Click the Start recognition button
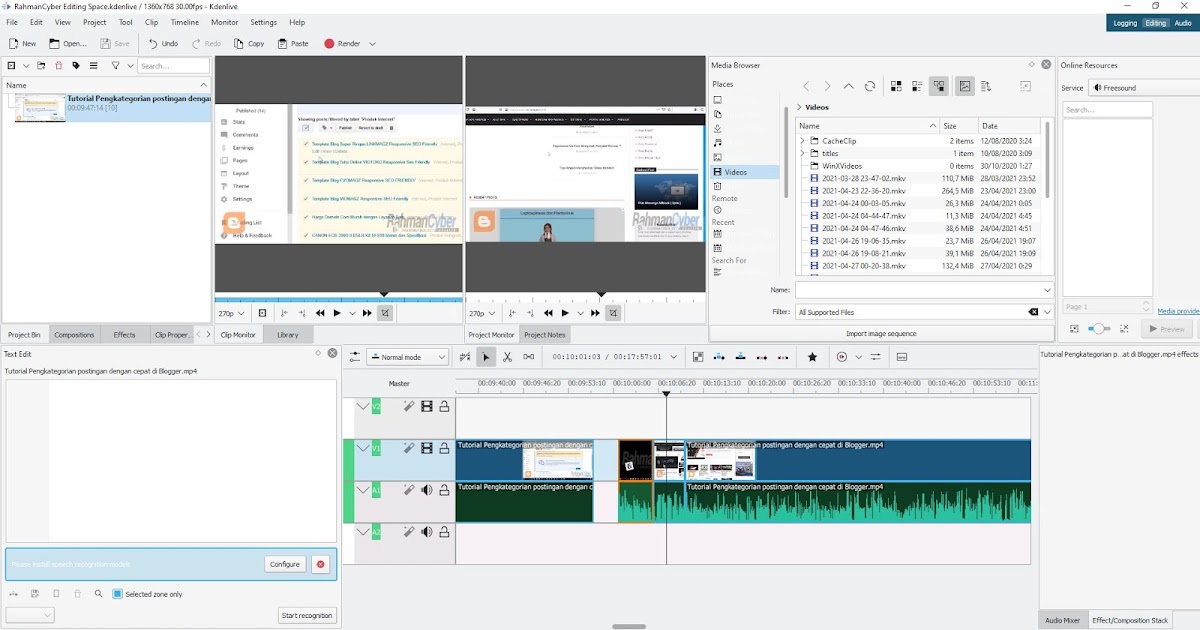 306,615
